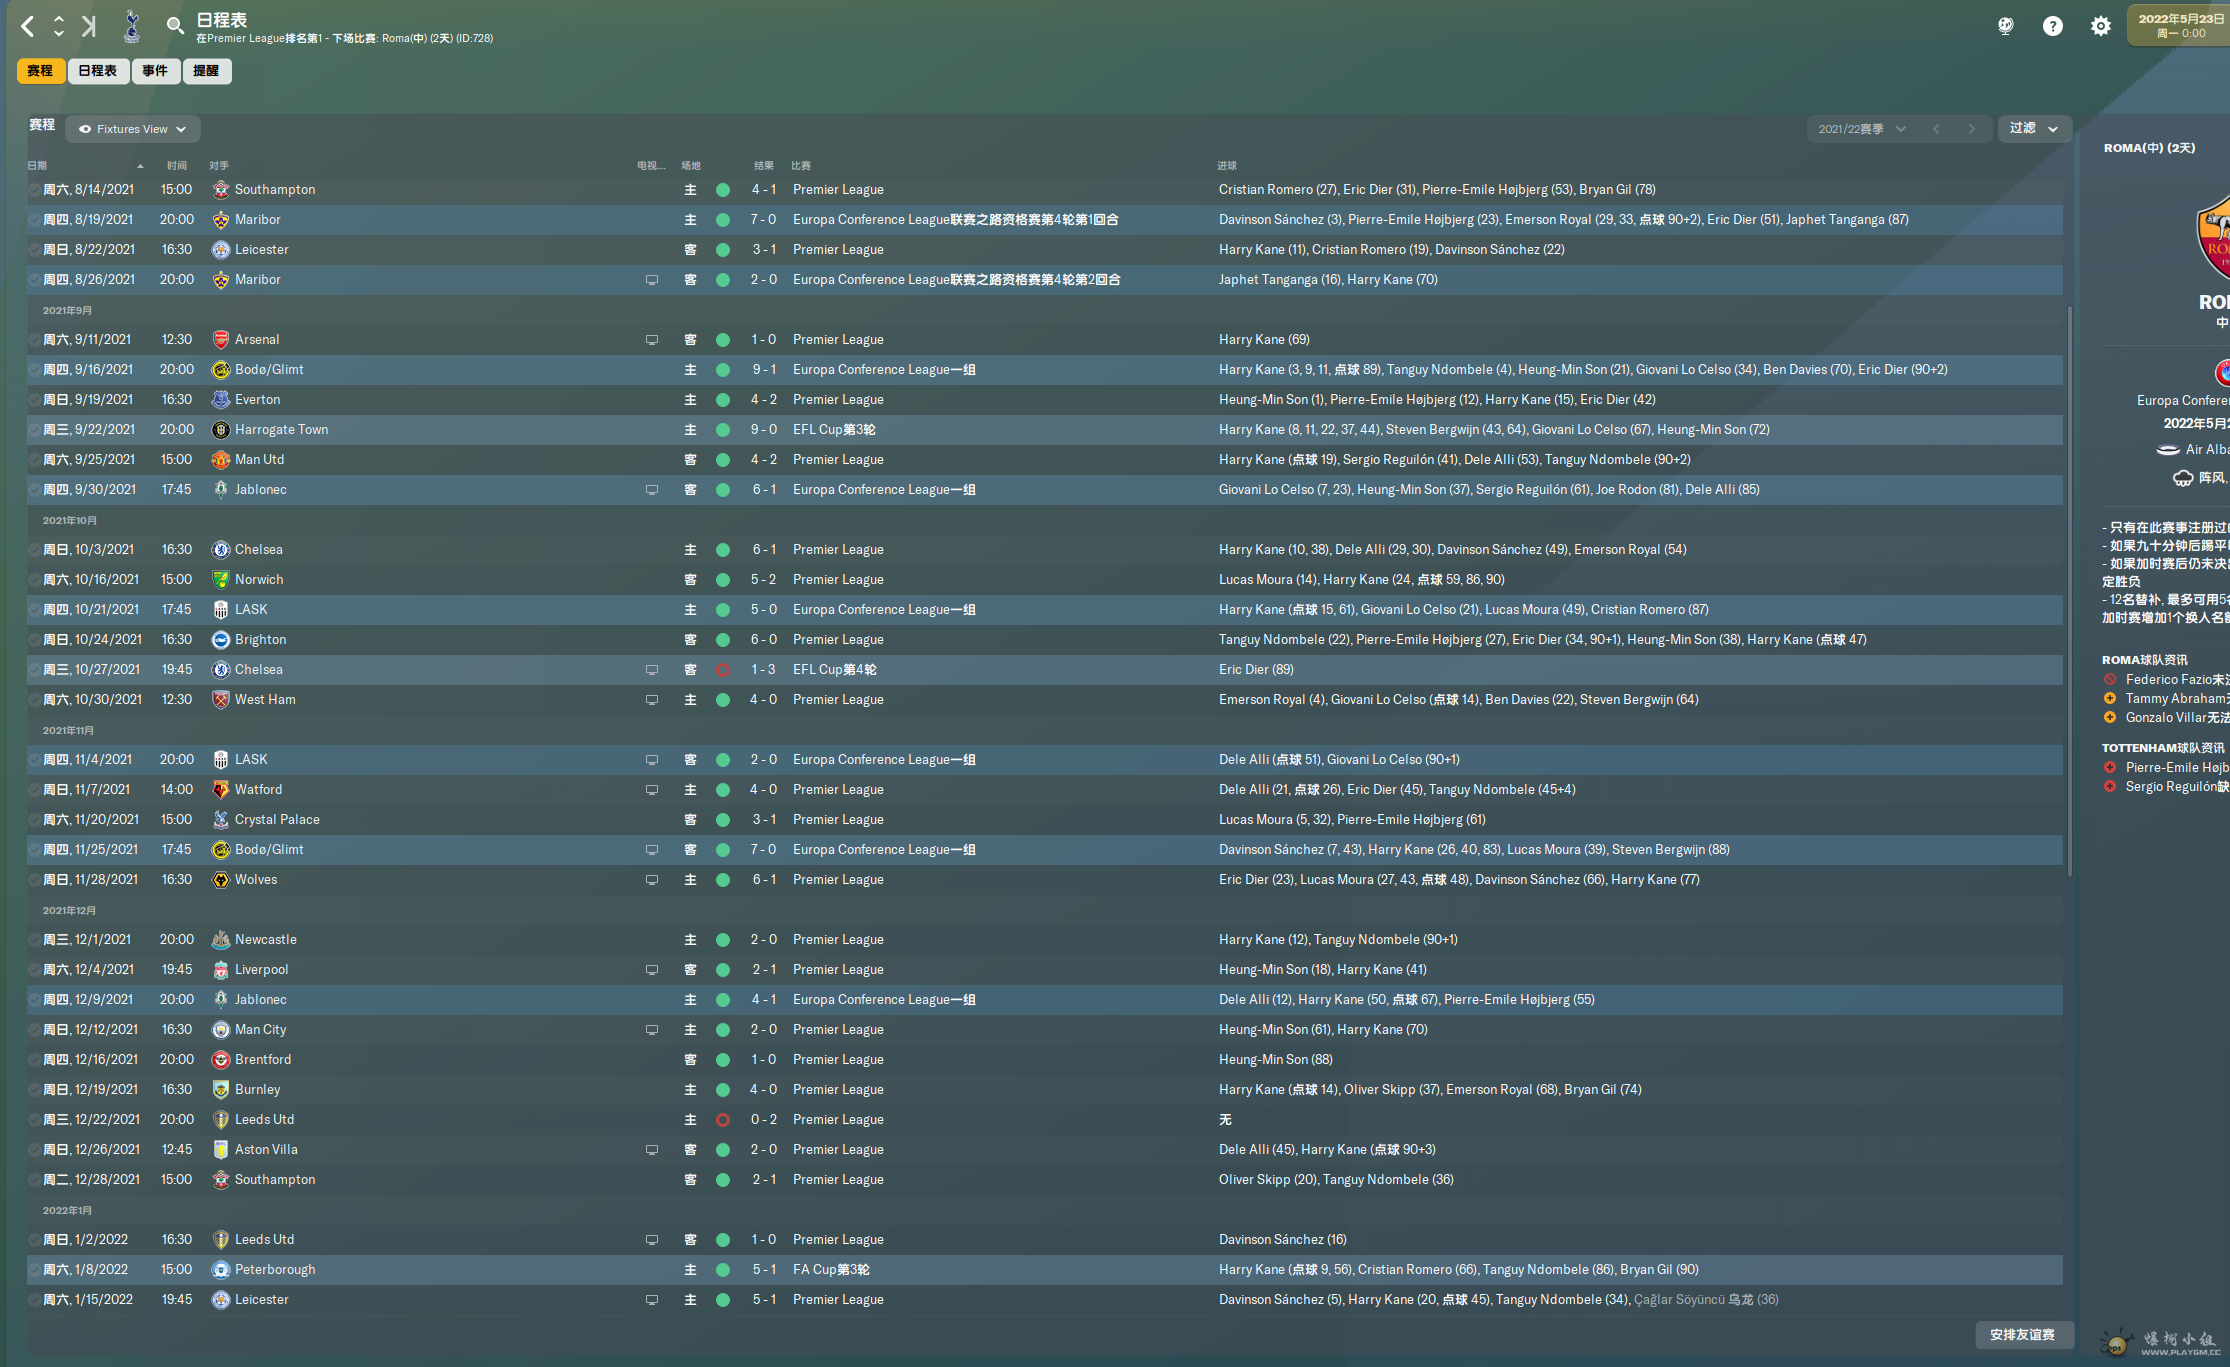Viewport: 2230px width, 1367px height.
Task: Click the 安排友谊赛 button
Action: 2022,1335
